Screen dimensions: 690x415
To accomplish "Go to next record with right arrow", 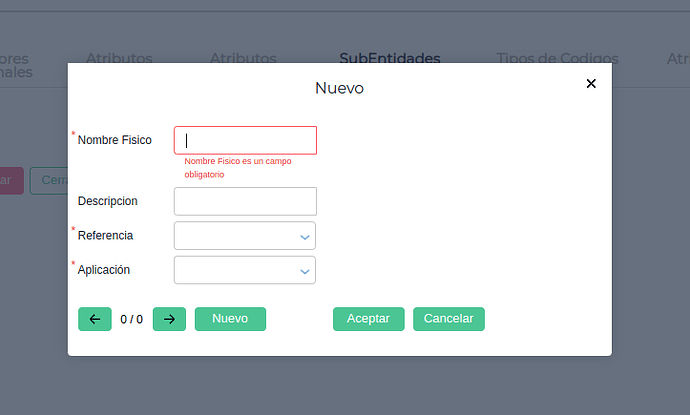I will pyautogui.click(x=169, y=319).
